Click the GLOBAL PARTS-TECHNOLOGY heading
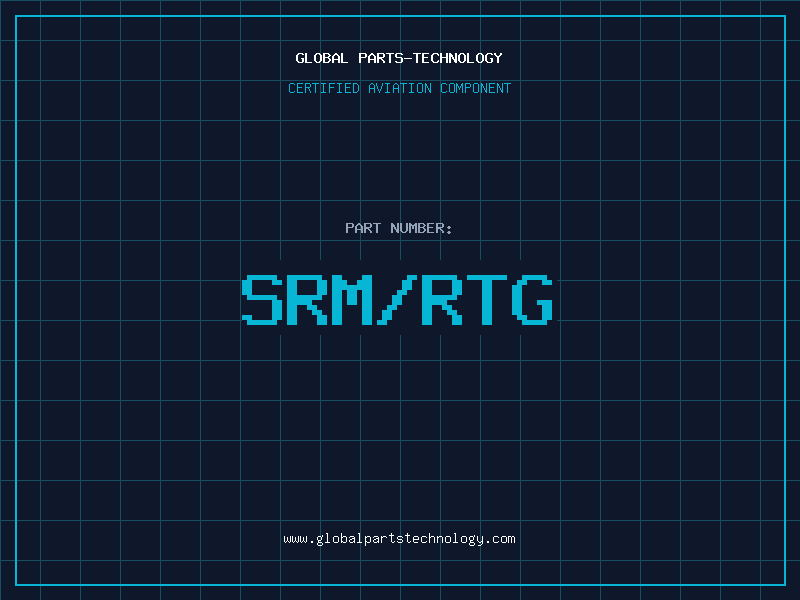 399,58
